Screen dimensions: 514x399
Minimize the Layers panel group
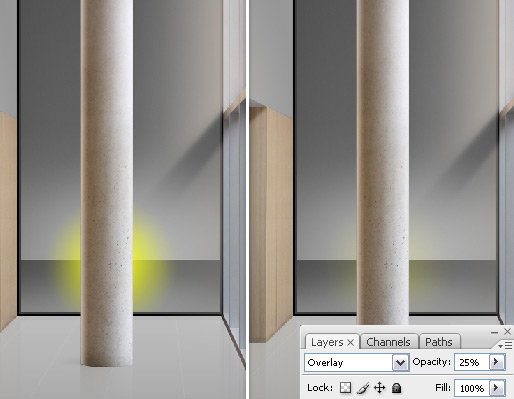494,332
